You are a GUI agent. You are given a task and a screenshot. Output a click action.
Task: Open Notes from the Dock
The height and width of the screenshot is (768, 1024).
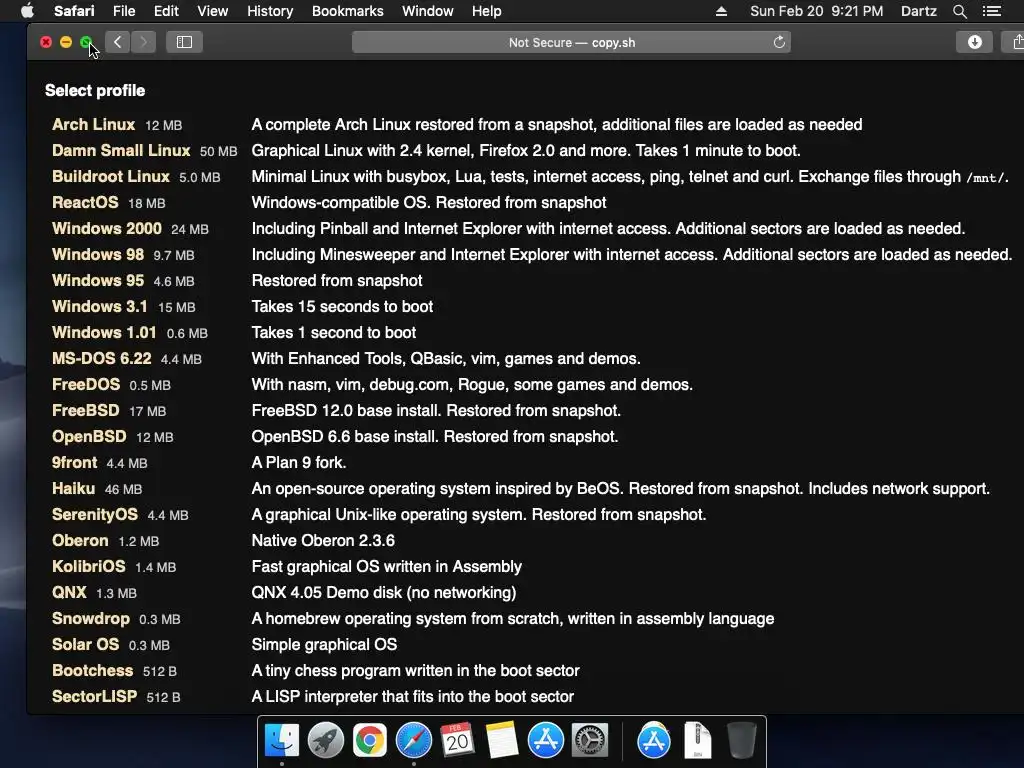pos(502,741)
